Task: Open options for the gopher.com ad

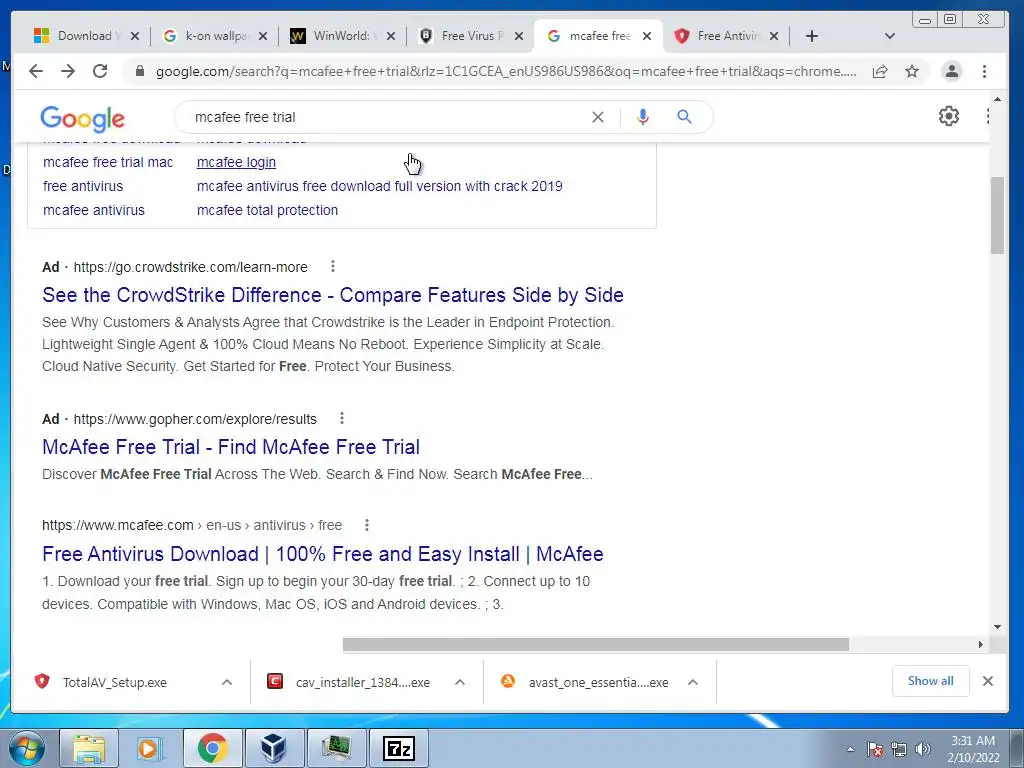Action: (x=342, y=419)
